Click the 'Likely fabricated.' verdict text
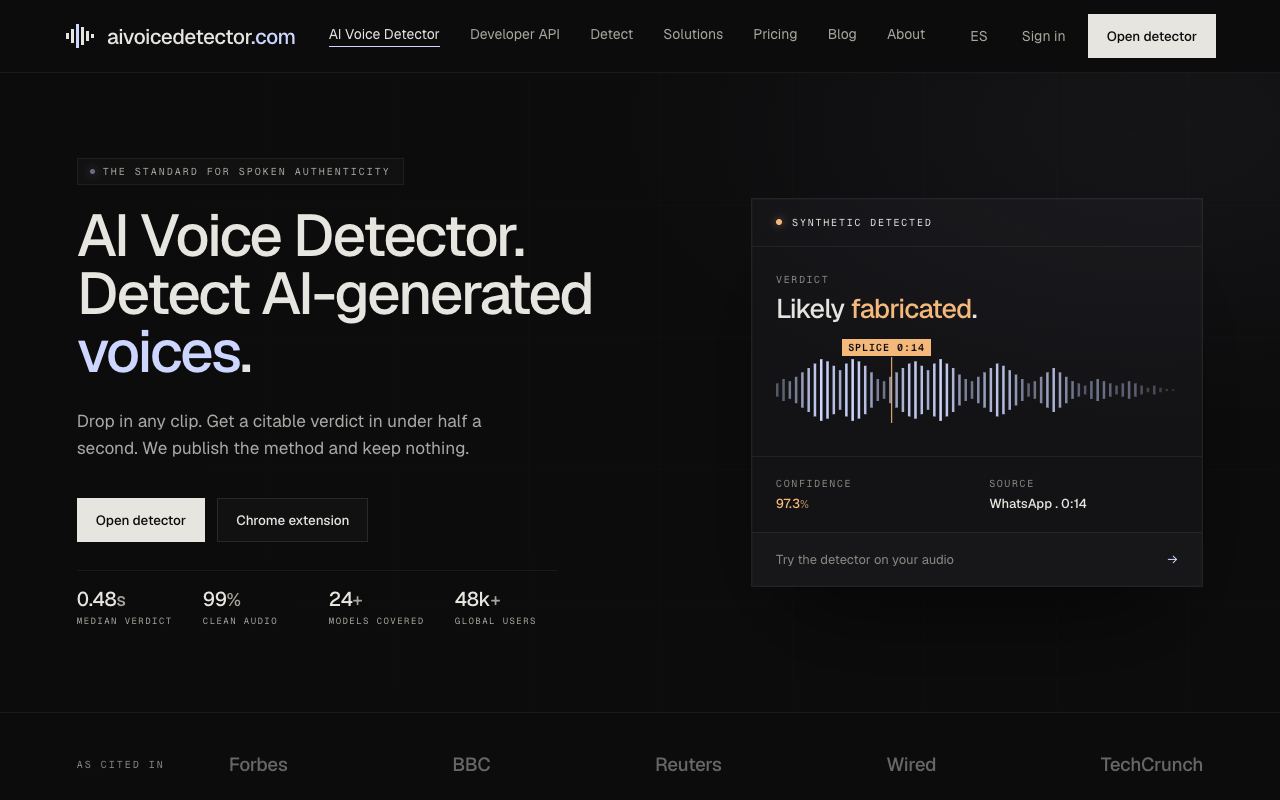1280x800 pixels. pos(877,309)
